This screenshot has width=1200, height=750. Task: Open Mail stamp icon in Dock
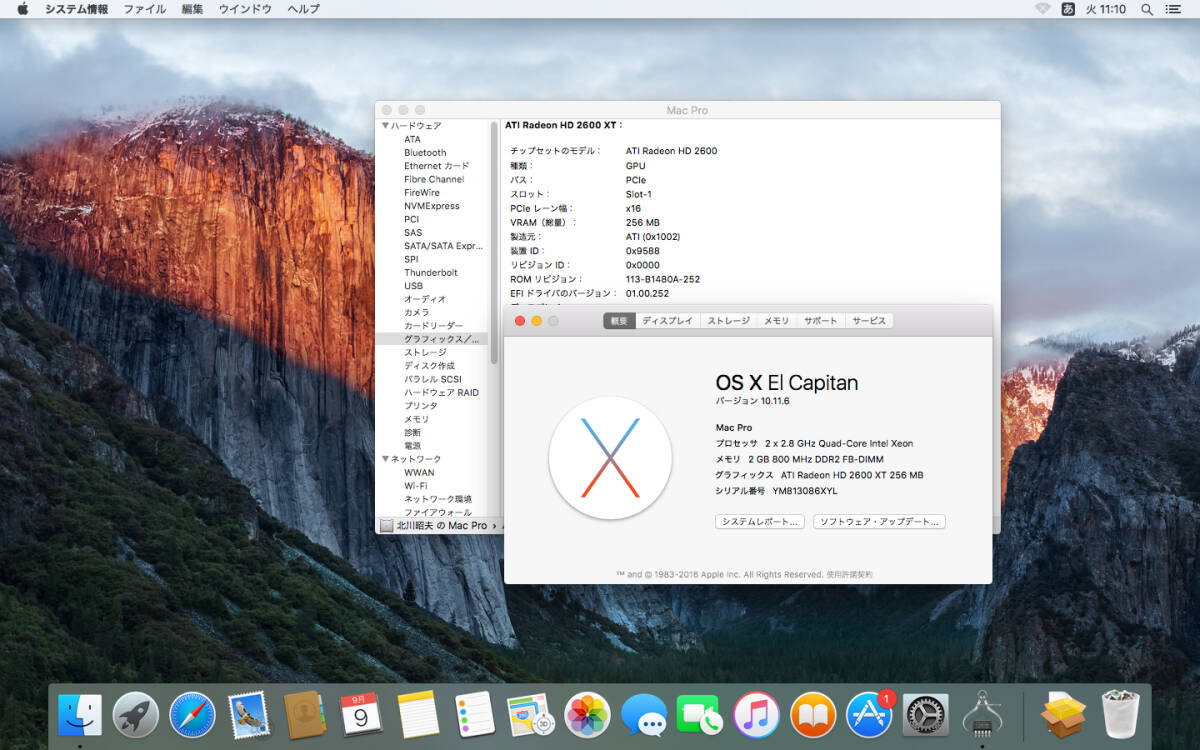pyautogui.click(x=248, y=714)
